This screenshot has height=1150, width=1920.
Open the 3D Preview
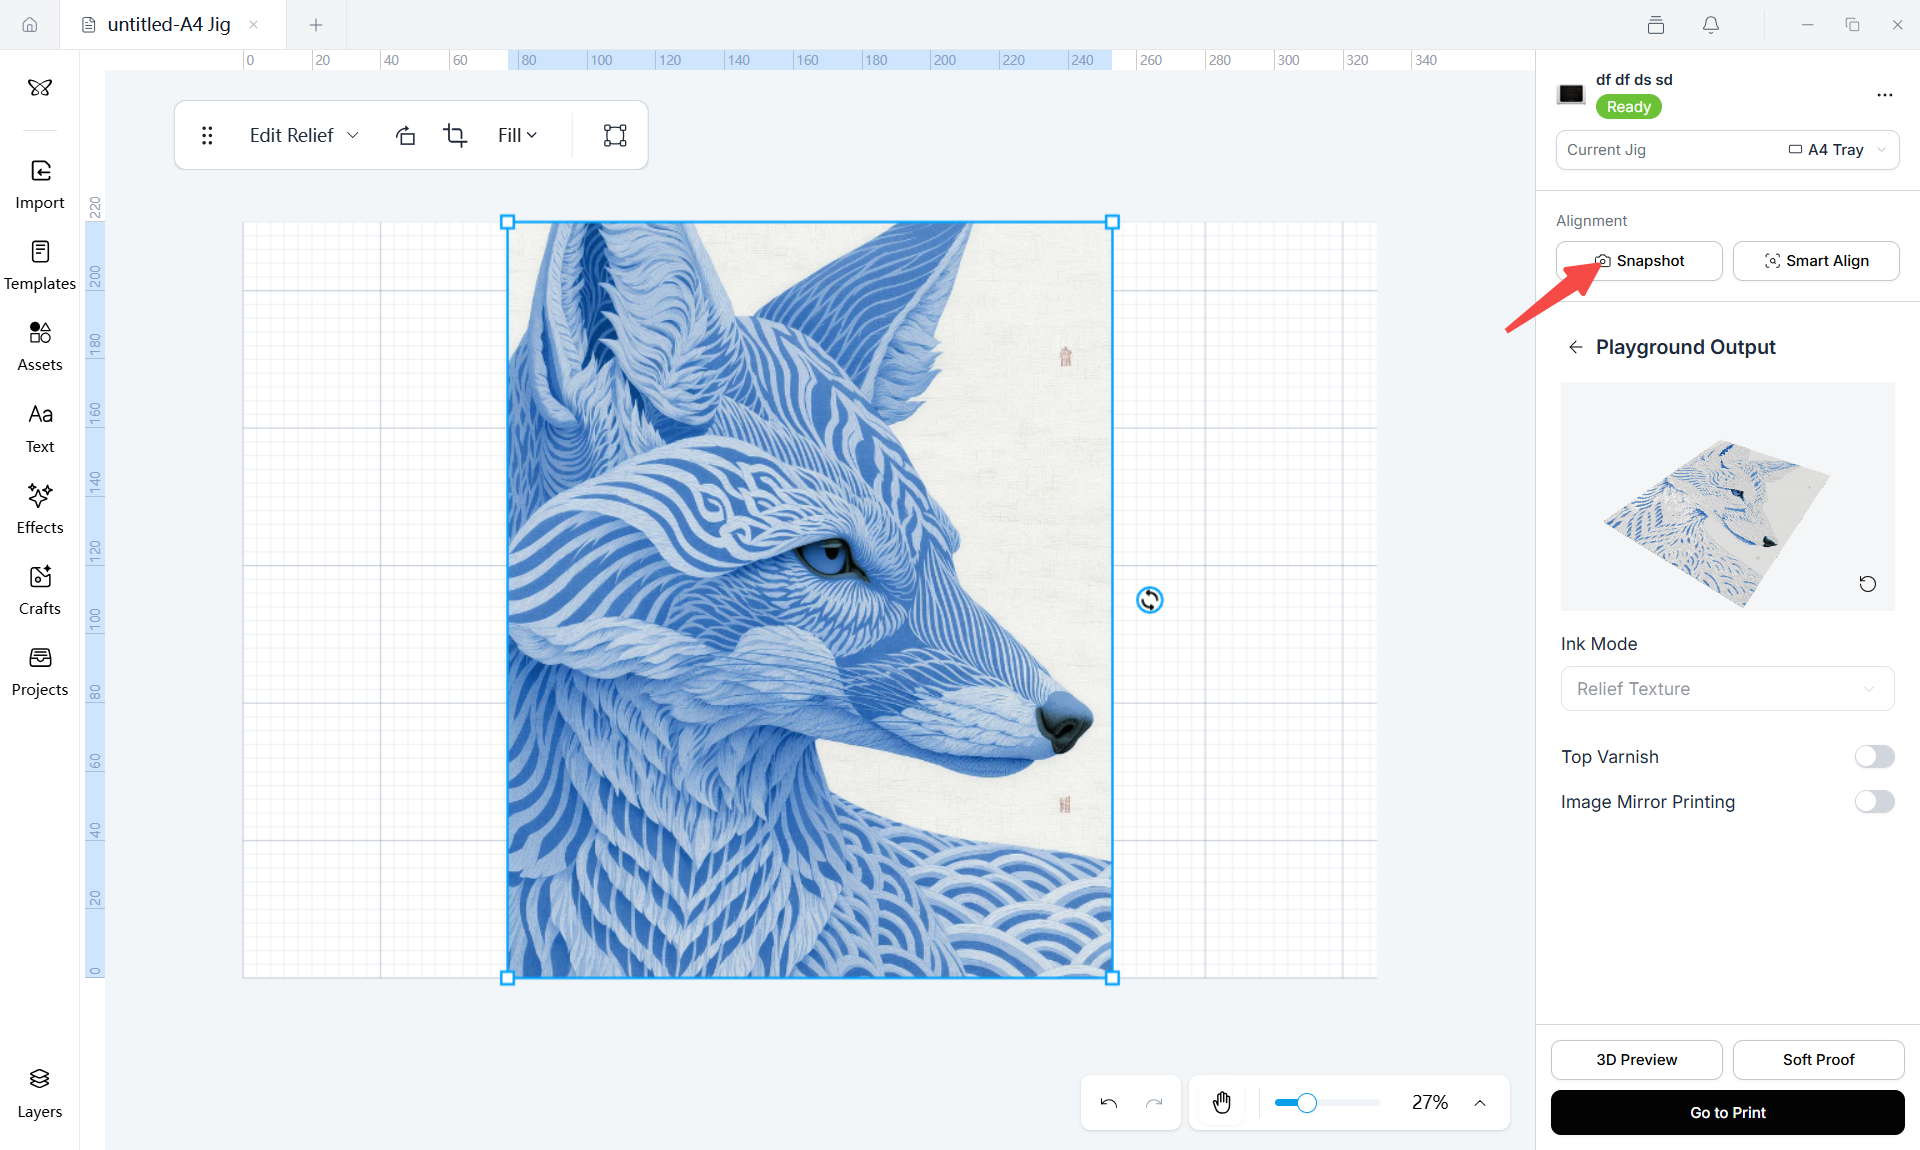point(1636,1060)
